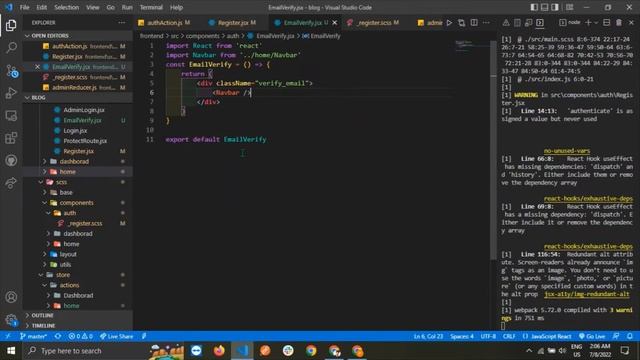Click master branch in status bar

[33, 336]
